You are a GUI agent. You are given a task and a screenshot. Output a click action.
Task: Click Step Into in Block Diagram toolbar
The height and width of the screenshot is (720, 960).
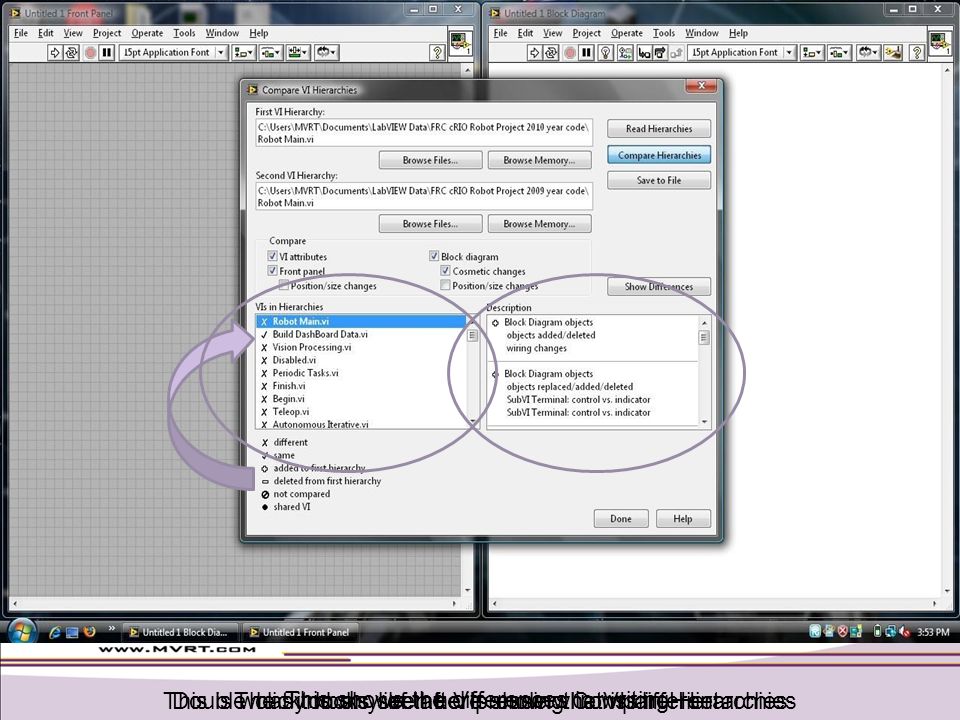(644, 53)
